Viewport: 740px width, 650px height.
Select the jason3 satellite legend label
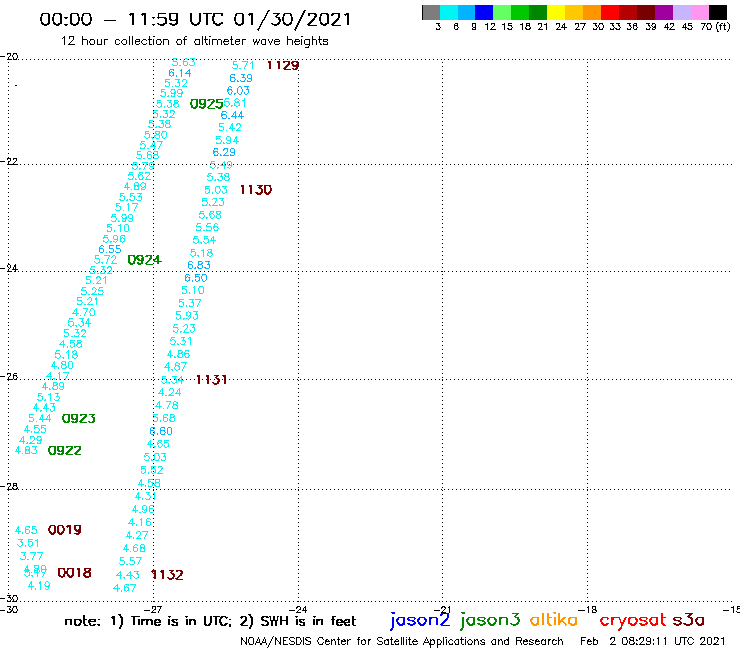pyautogui.click(x=490, y=620)
